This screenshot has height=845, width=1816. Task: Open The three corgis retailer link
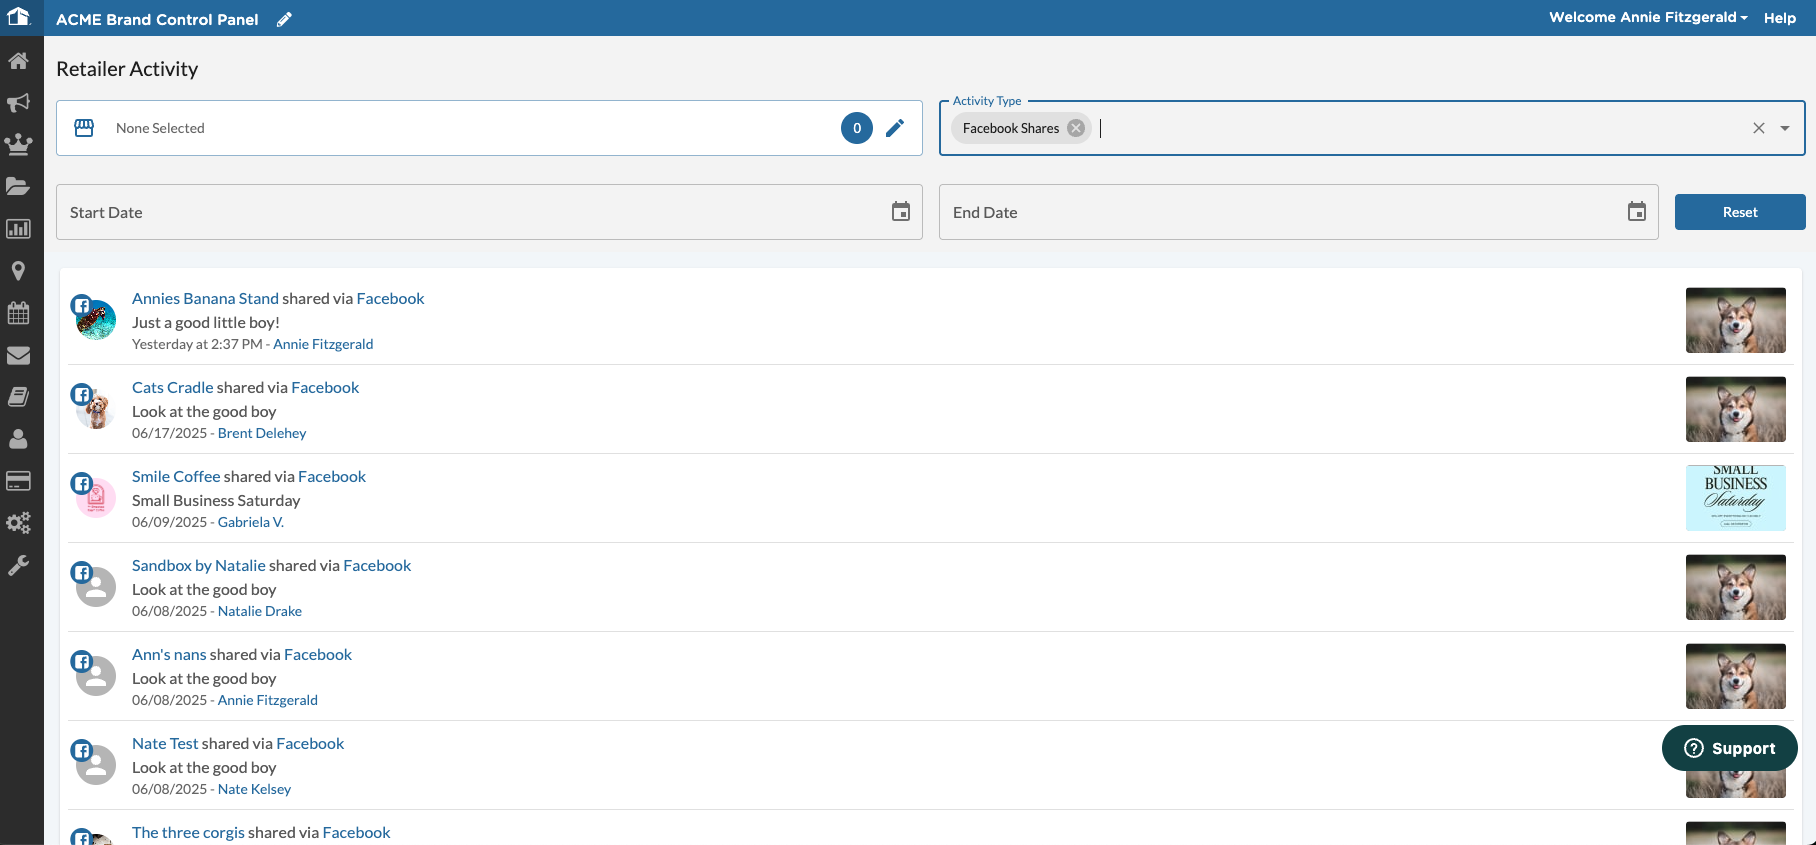click(188, 832)
